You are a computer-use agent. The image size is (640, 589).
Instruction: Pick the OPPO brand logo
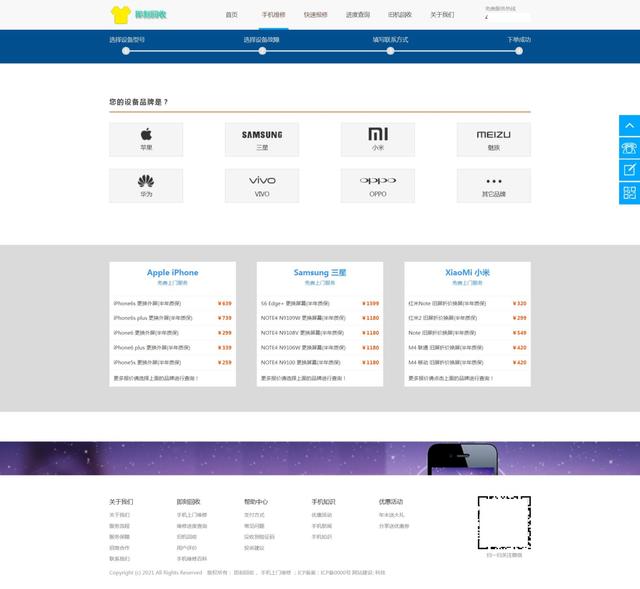378,181
